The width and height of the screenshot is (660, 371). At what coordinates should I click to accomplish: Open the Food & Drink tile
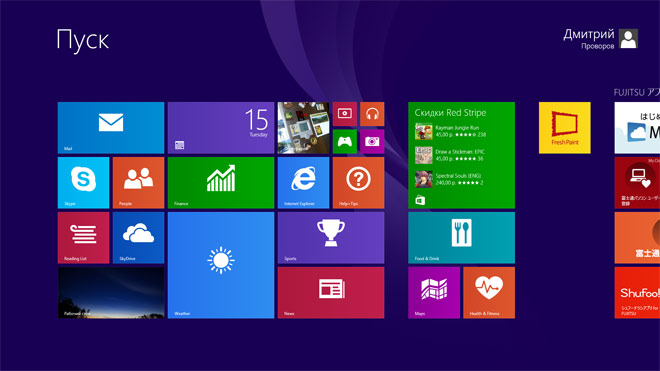click(461, 238)
